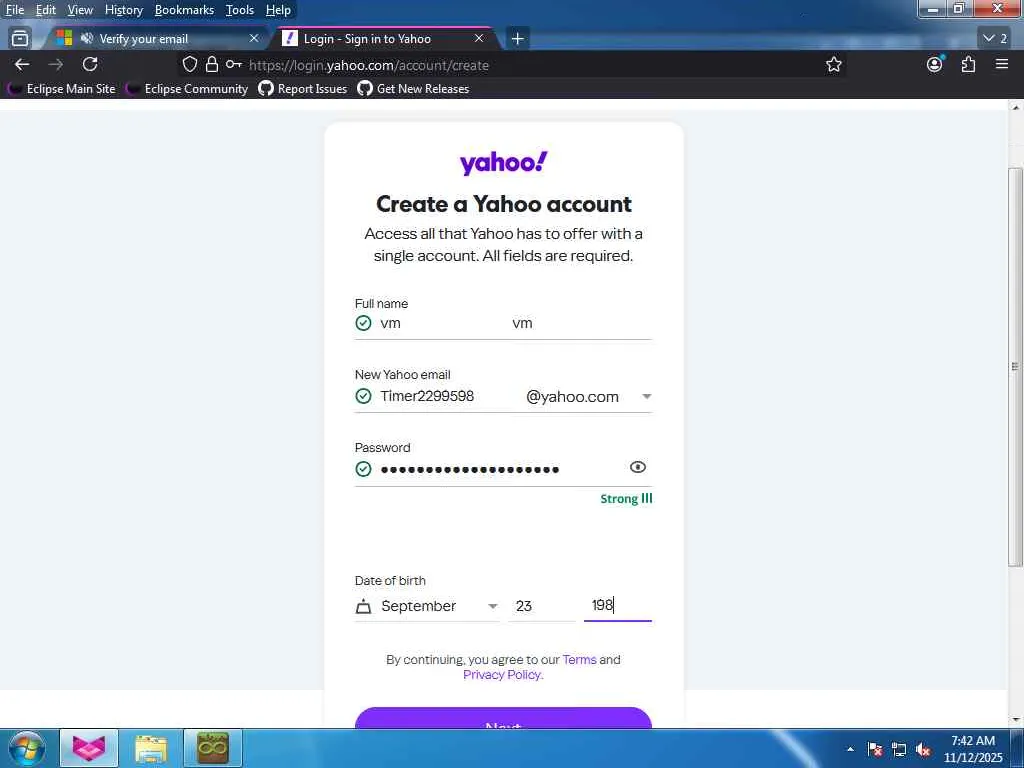Screen dimensions: 1024x768
Task: Click the vertical page scrollbar thumb
Action: click(x=1016, y=366)
